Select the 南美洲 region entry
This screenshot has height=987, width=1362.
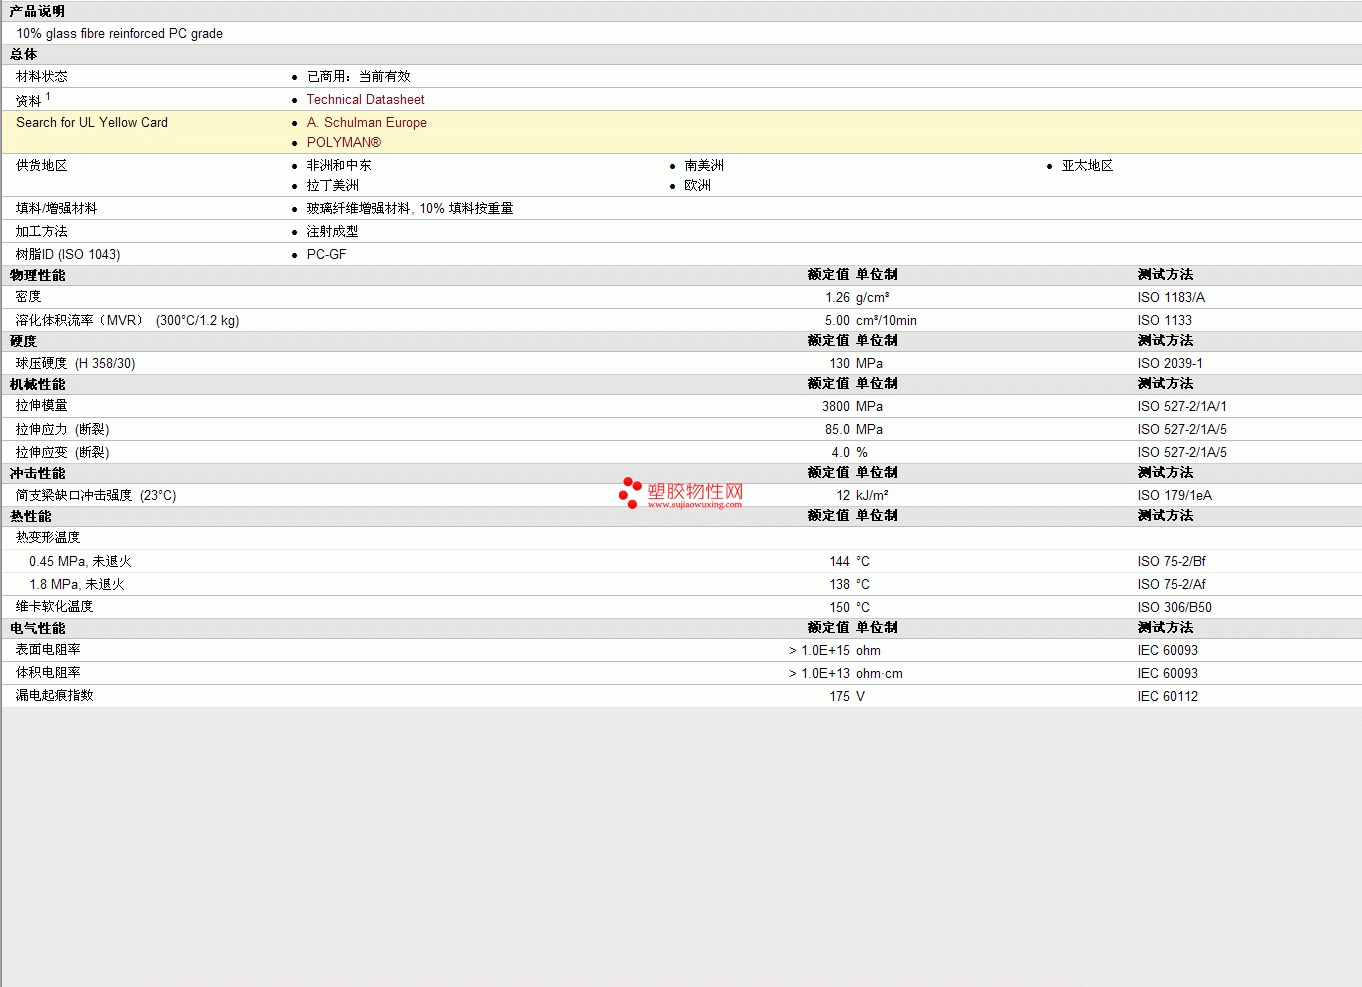click(704, 166)
